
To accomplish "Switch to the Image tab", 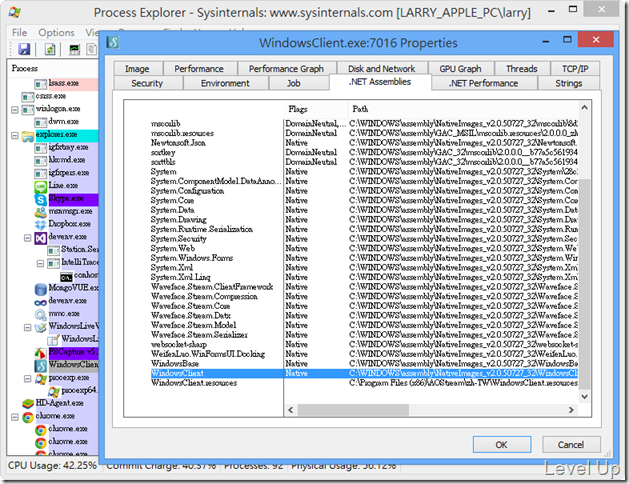I will [138, 69].
